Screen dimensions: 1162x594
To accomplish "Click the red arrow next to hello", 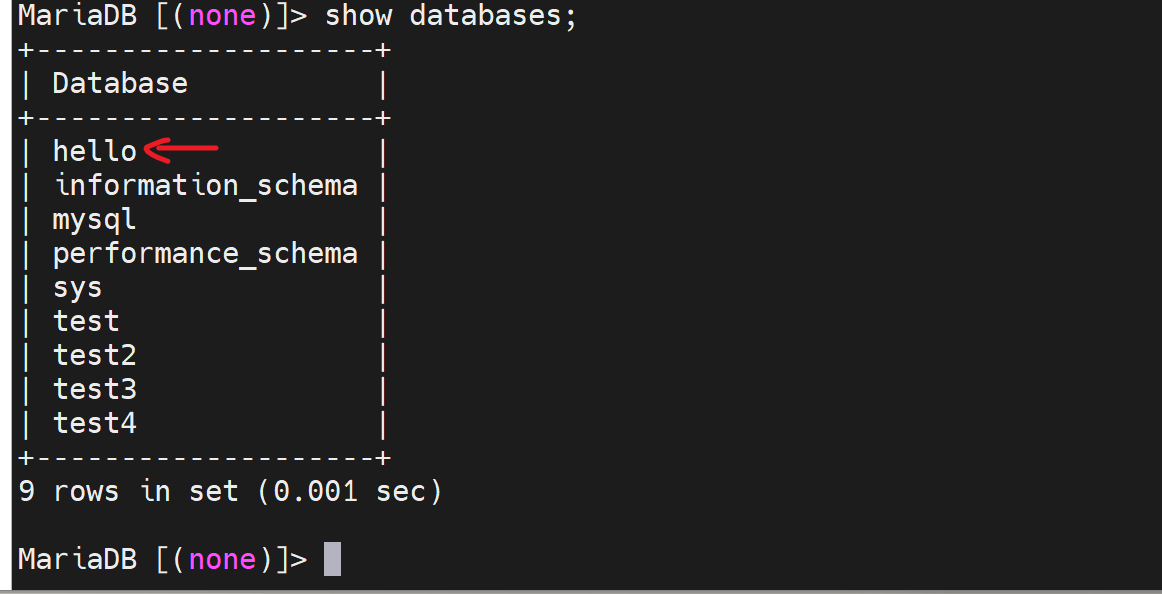I will (182, 151).
